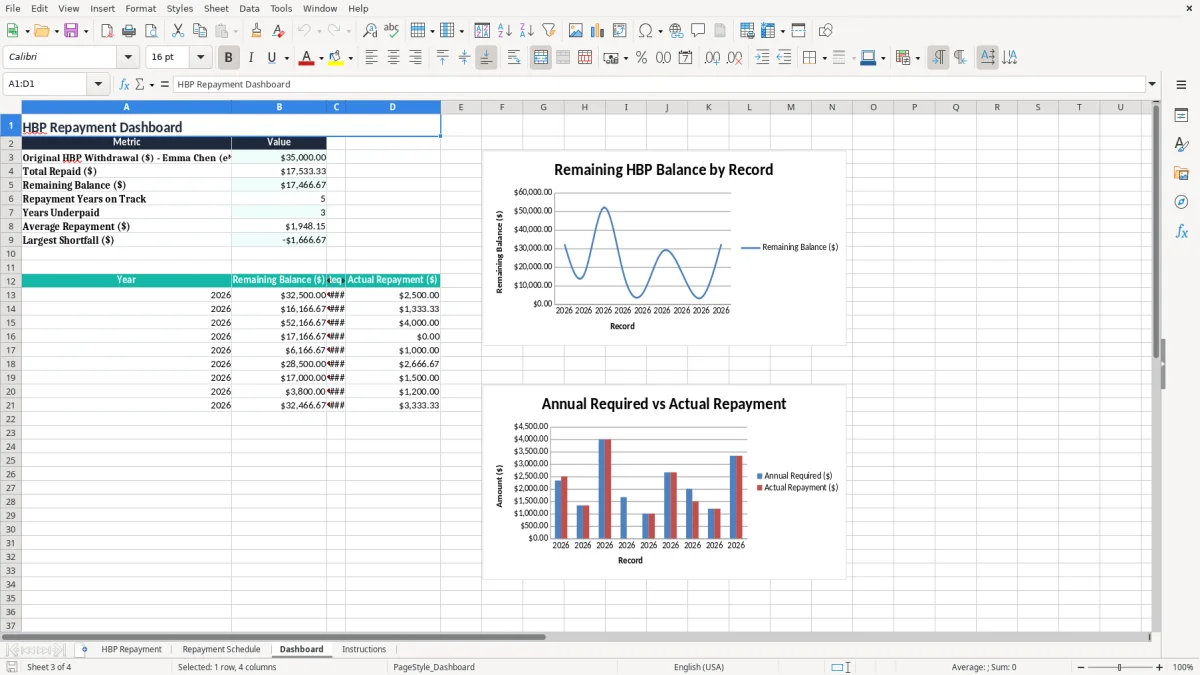This screenshot has width=1200, height=675.
Task: Switch to Repayment Schedule sheet tab
Action: click(x=221, y=649)
